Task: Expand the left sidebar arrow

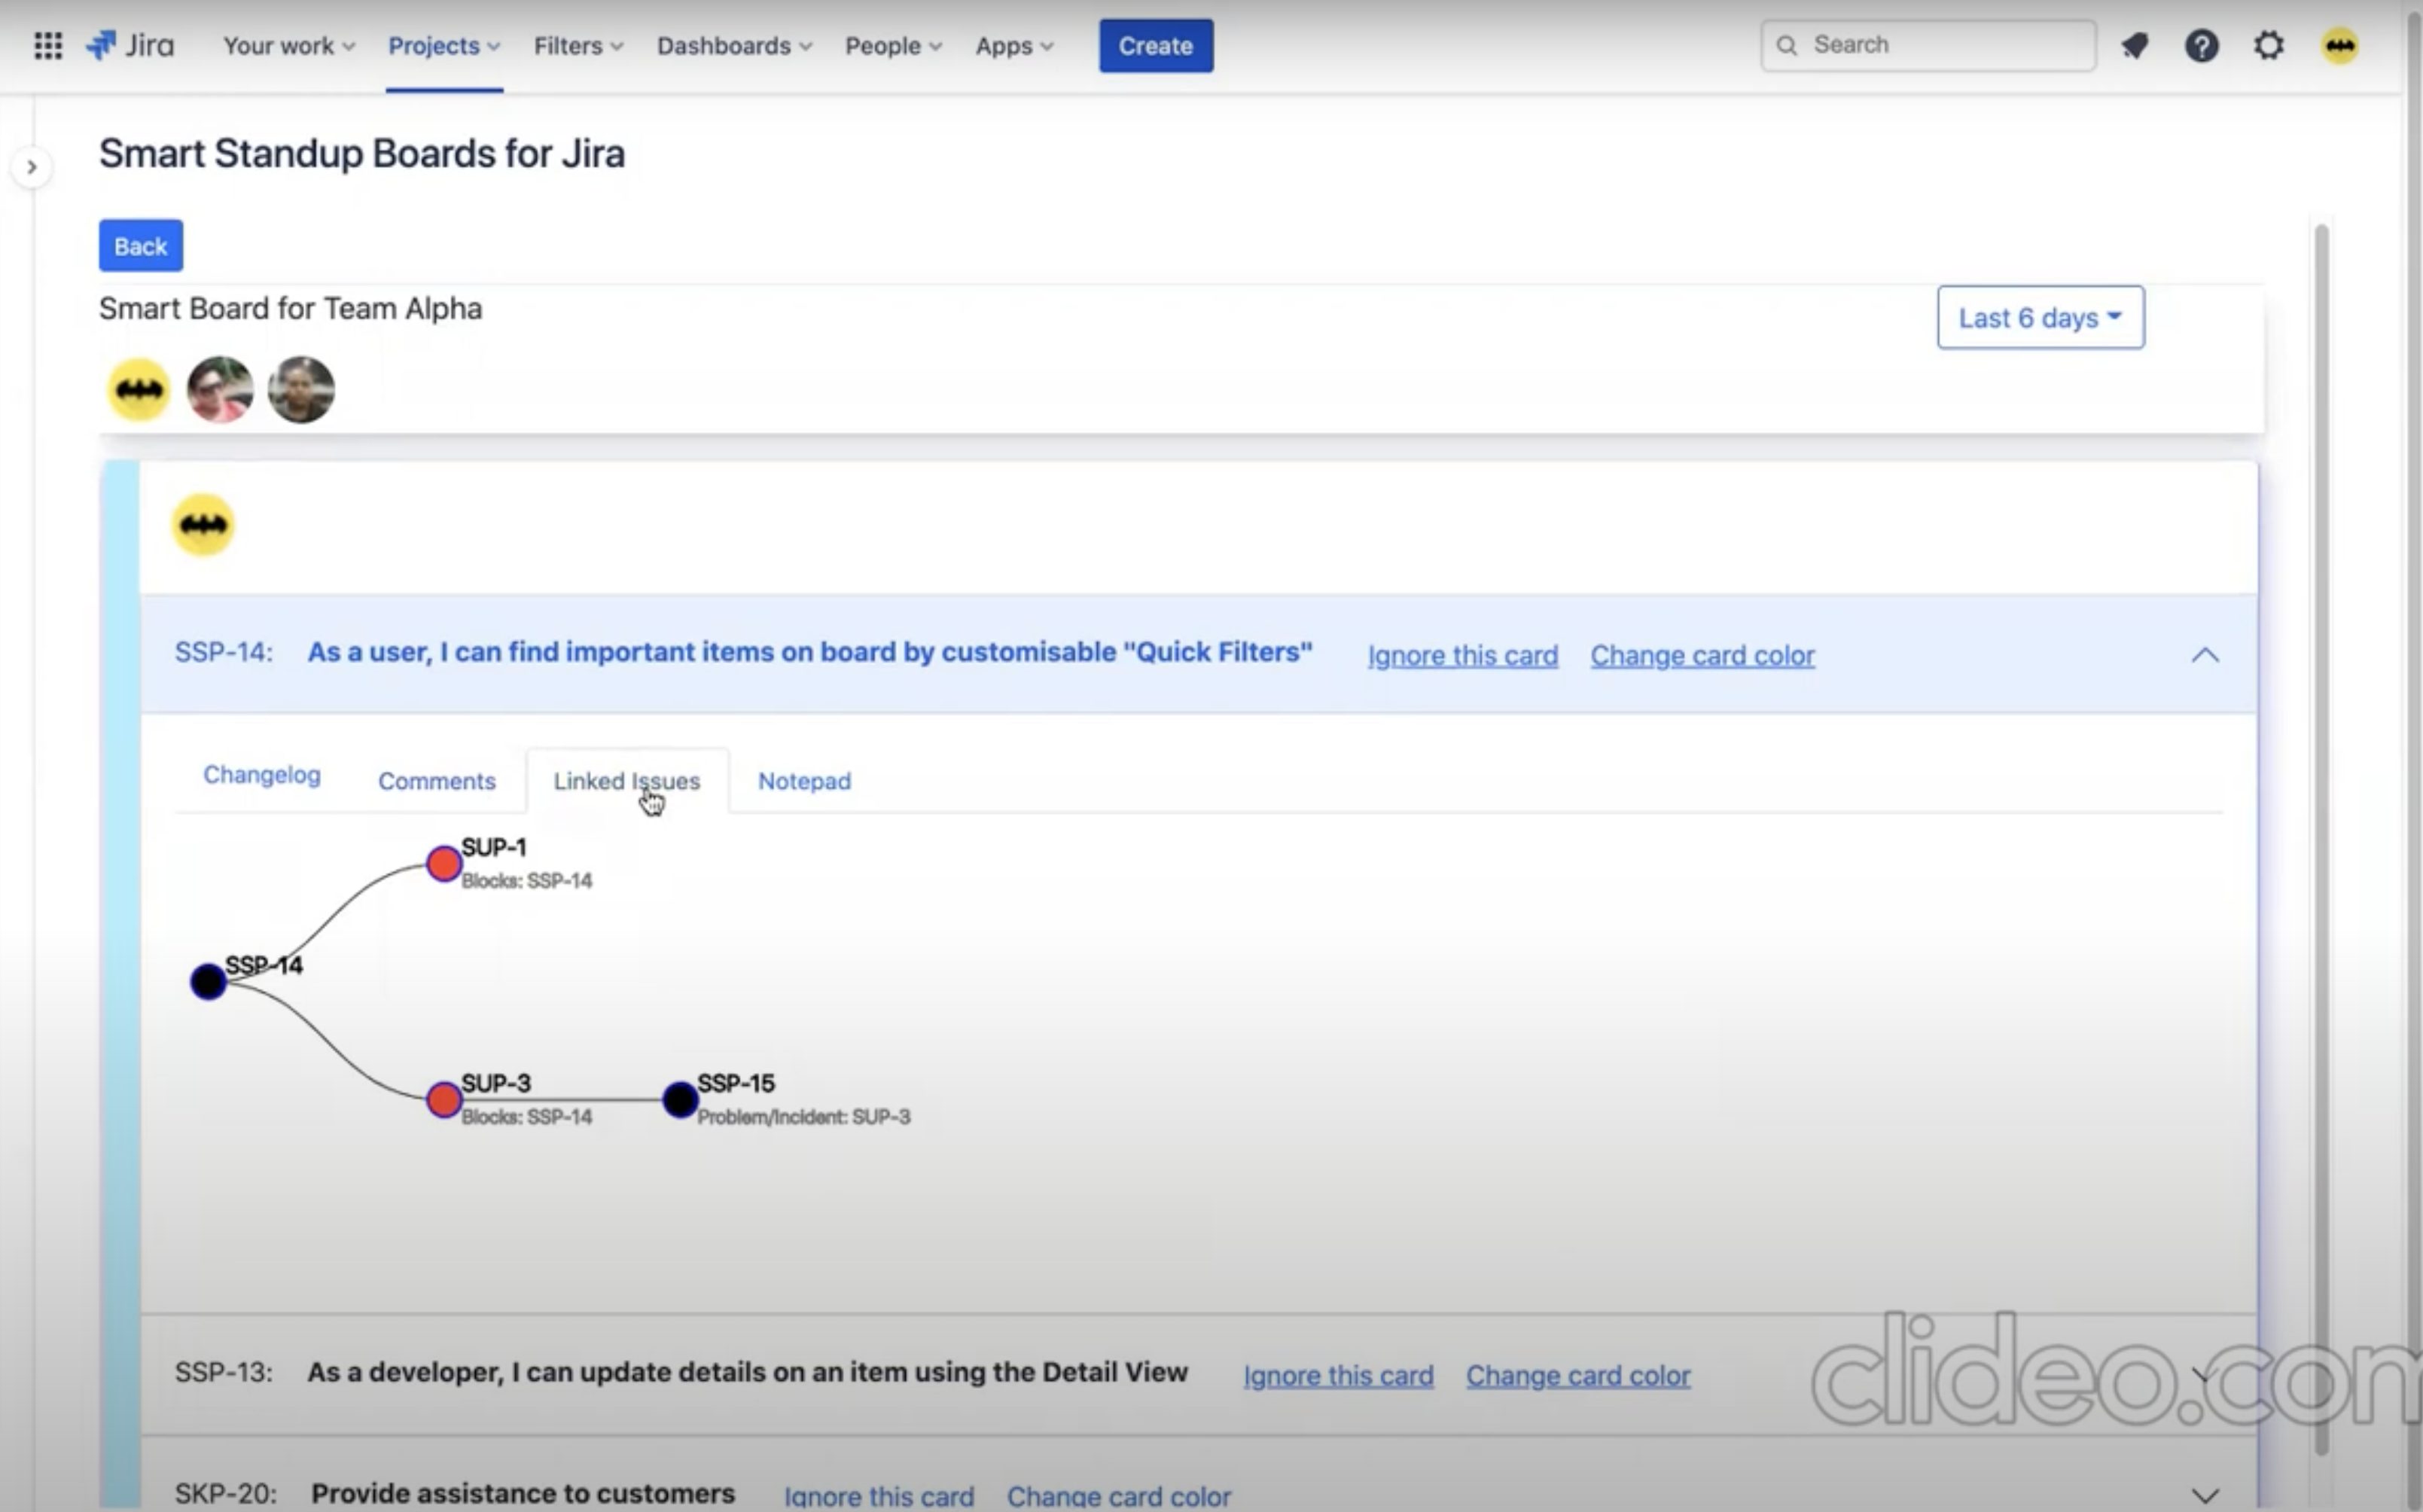Action: (32, 167)
